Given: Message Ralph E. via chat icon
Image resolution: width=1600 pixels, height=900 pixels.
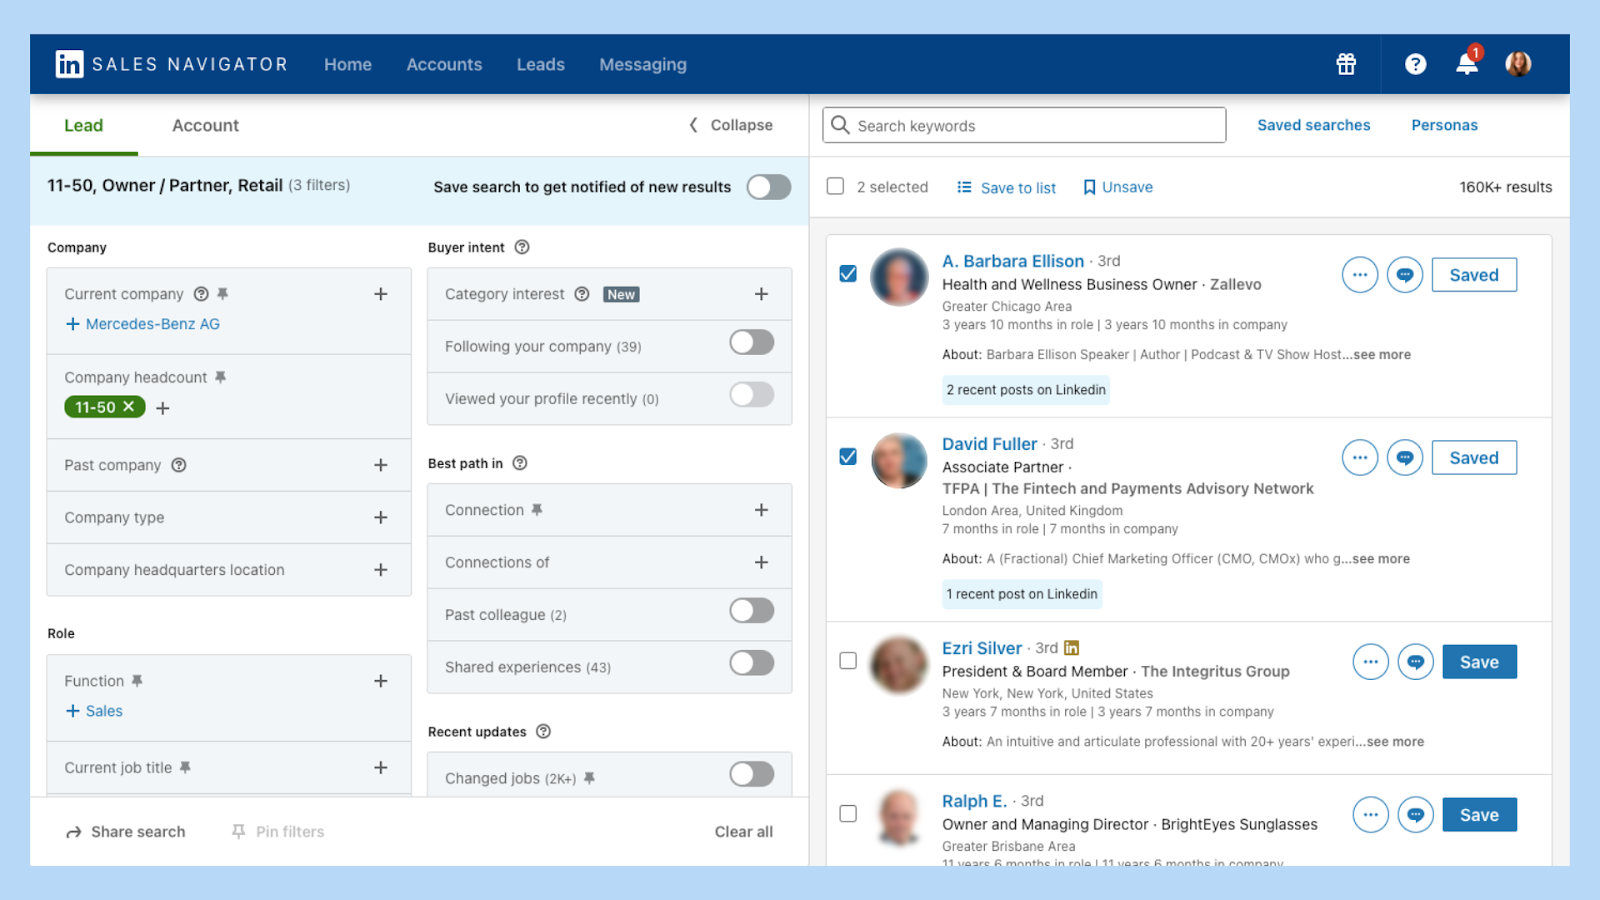Looking at the screenshot, I should [x=1416, y=815].
